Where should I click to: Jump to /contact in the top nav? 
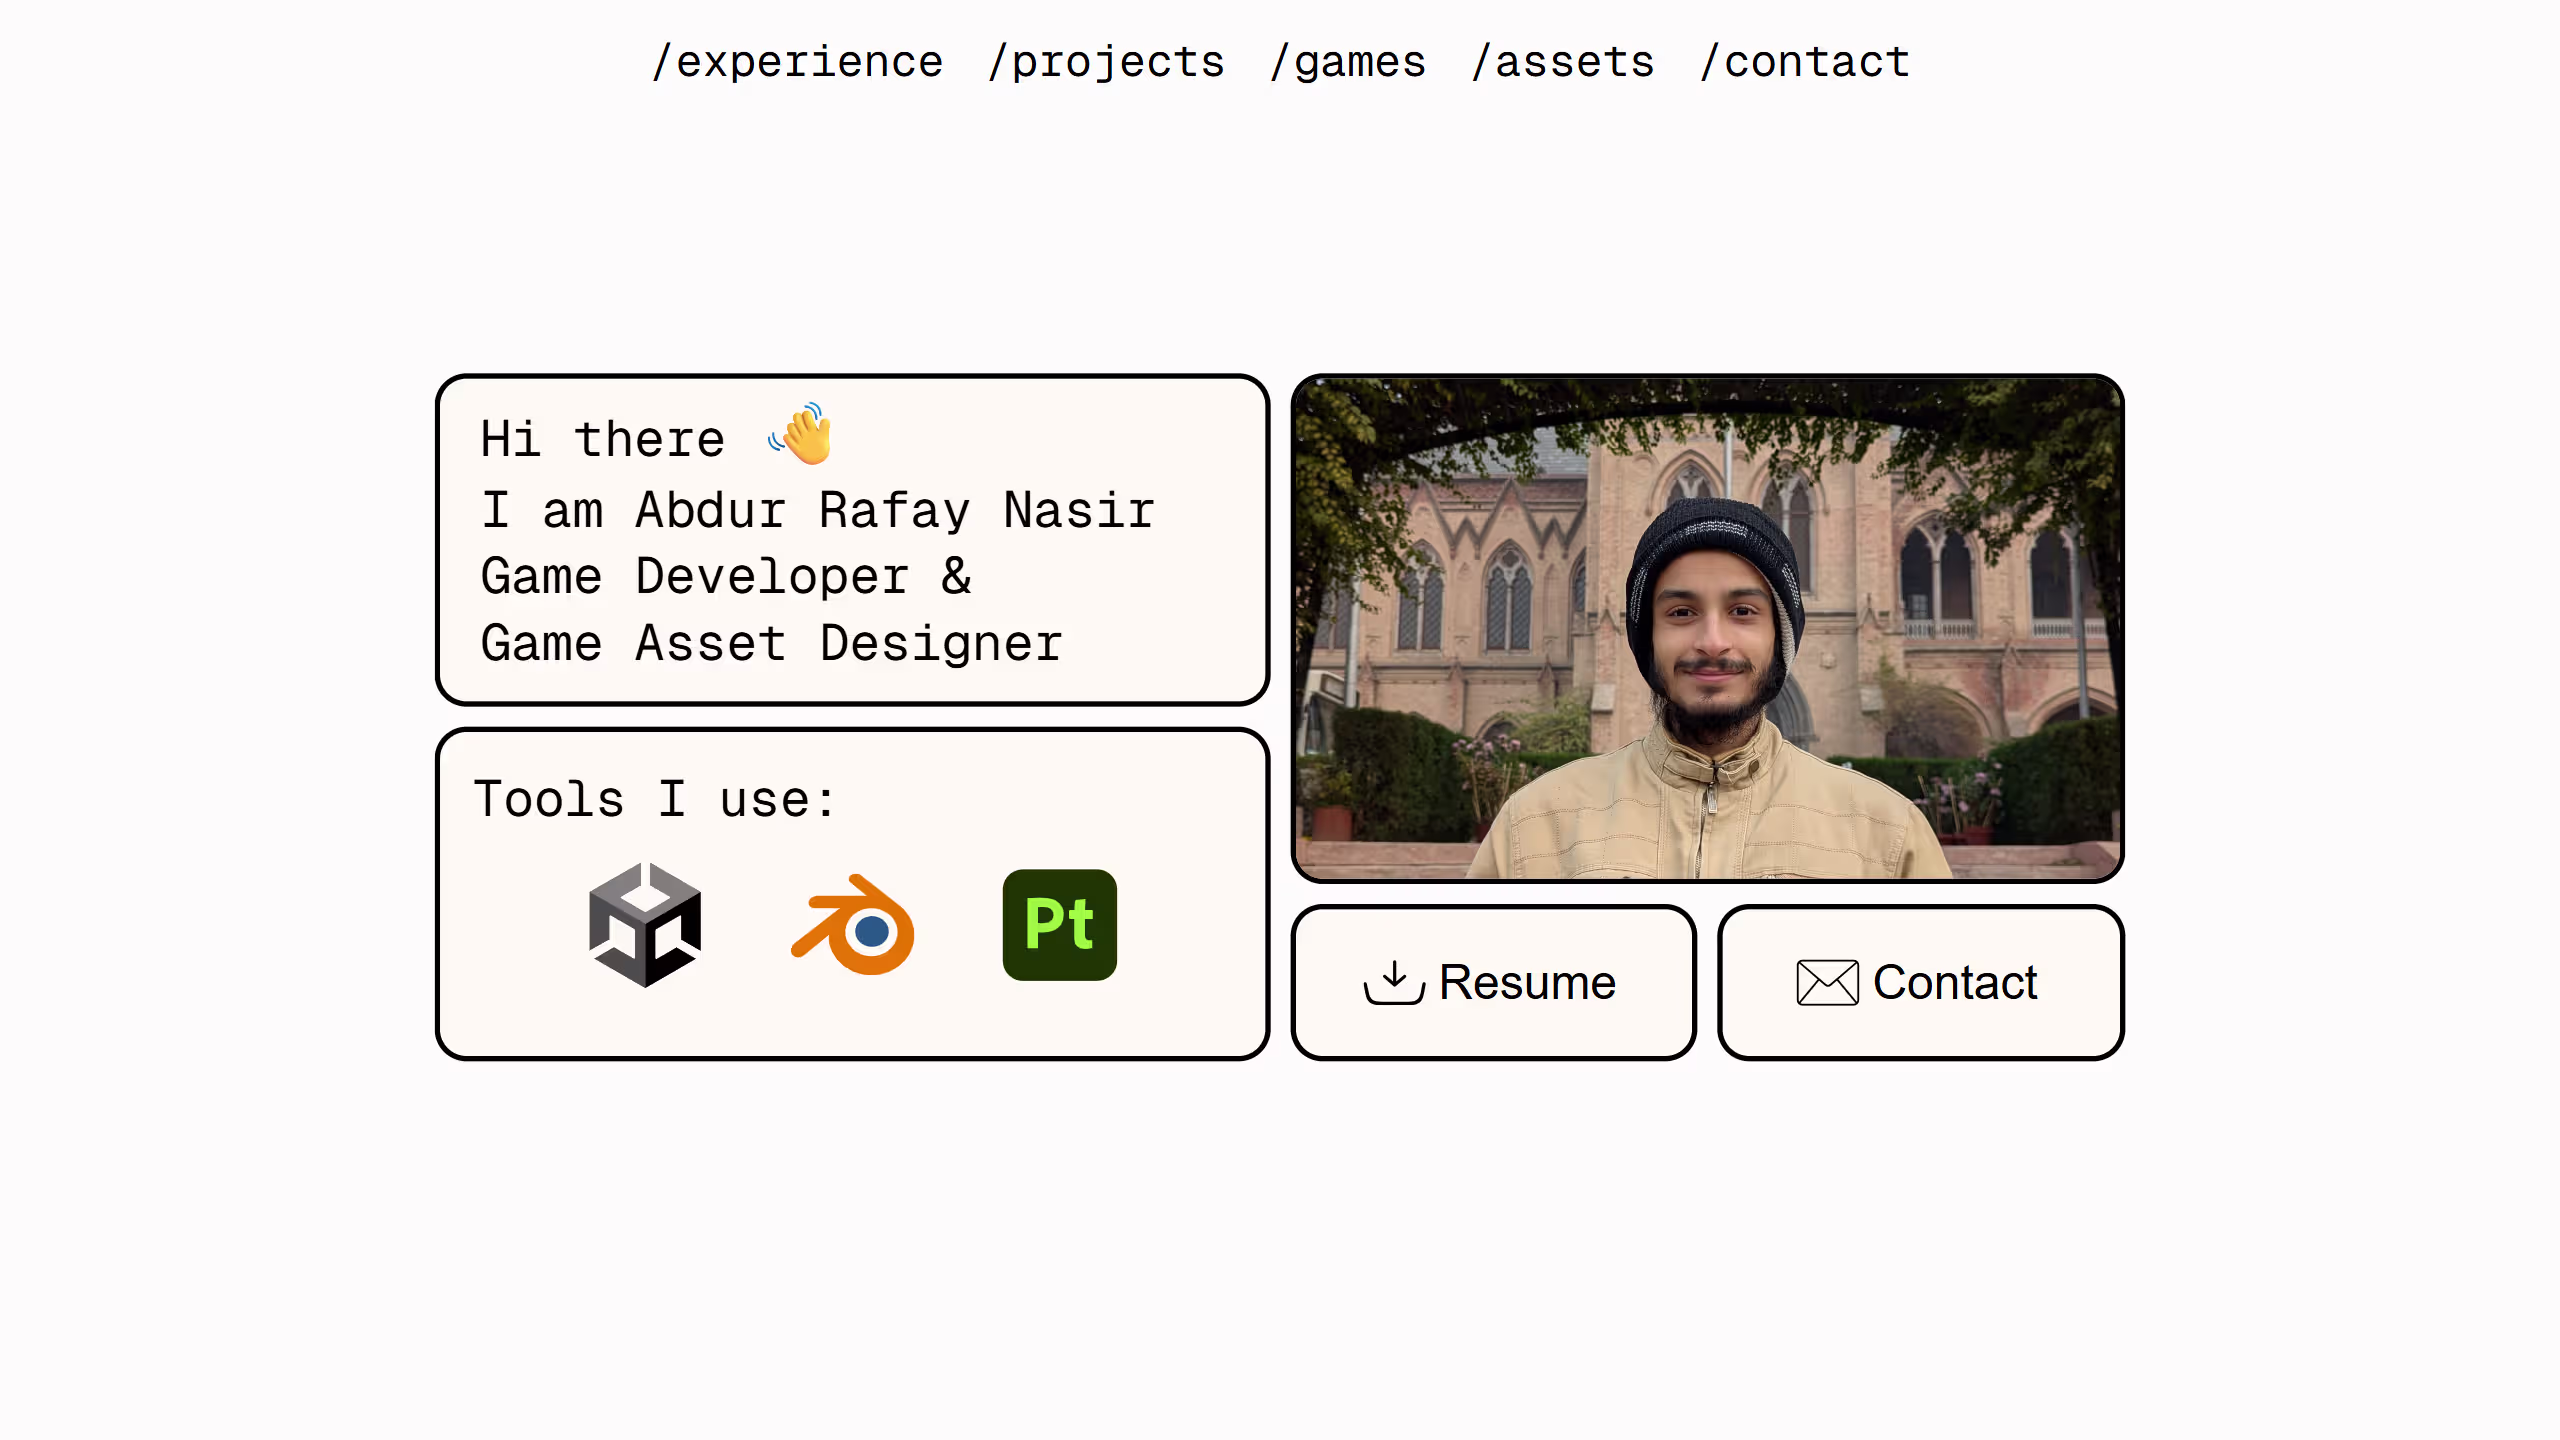pyautogui.click(x=1805, y=62)
